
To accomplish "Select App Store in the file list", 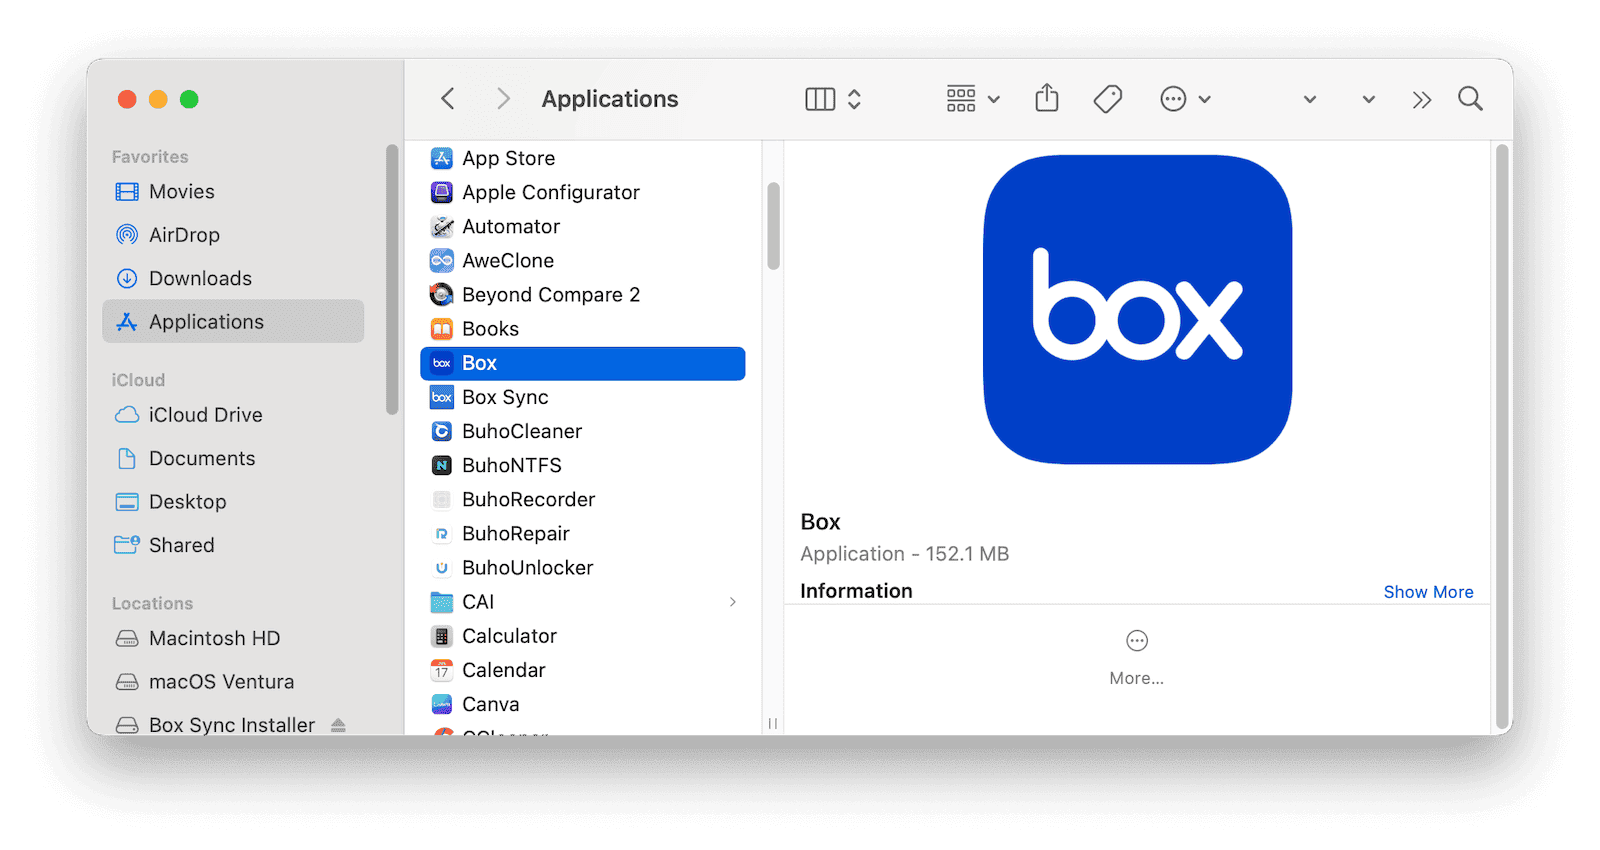I will click(x=583, y=158).
